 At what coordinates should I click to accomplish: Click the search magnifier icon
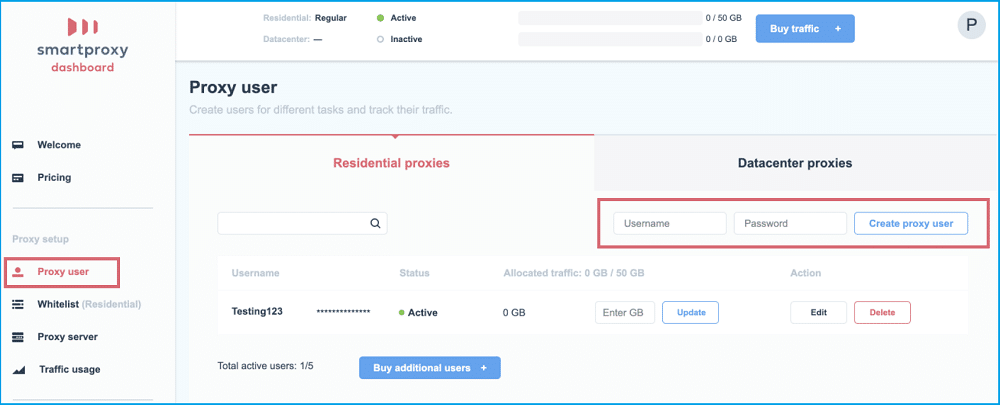pos(376,223)
